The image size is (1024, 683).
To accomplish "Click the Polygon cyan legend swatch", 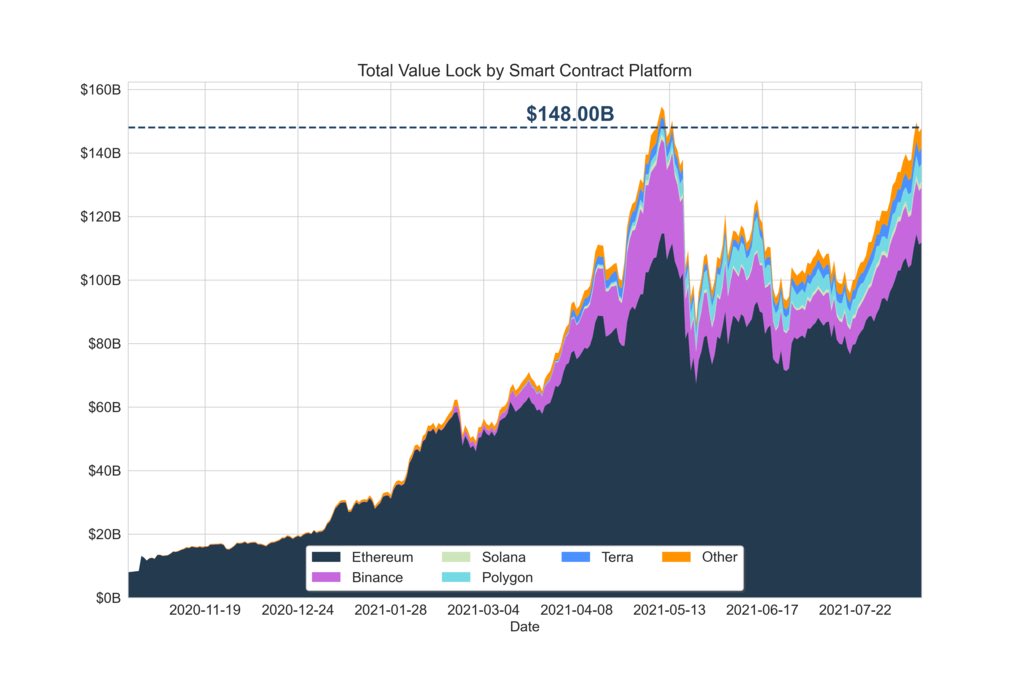I will (456, 577).
